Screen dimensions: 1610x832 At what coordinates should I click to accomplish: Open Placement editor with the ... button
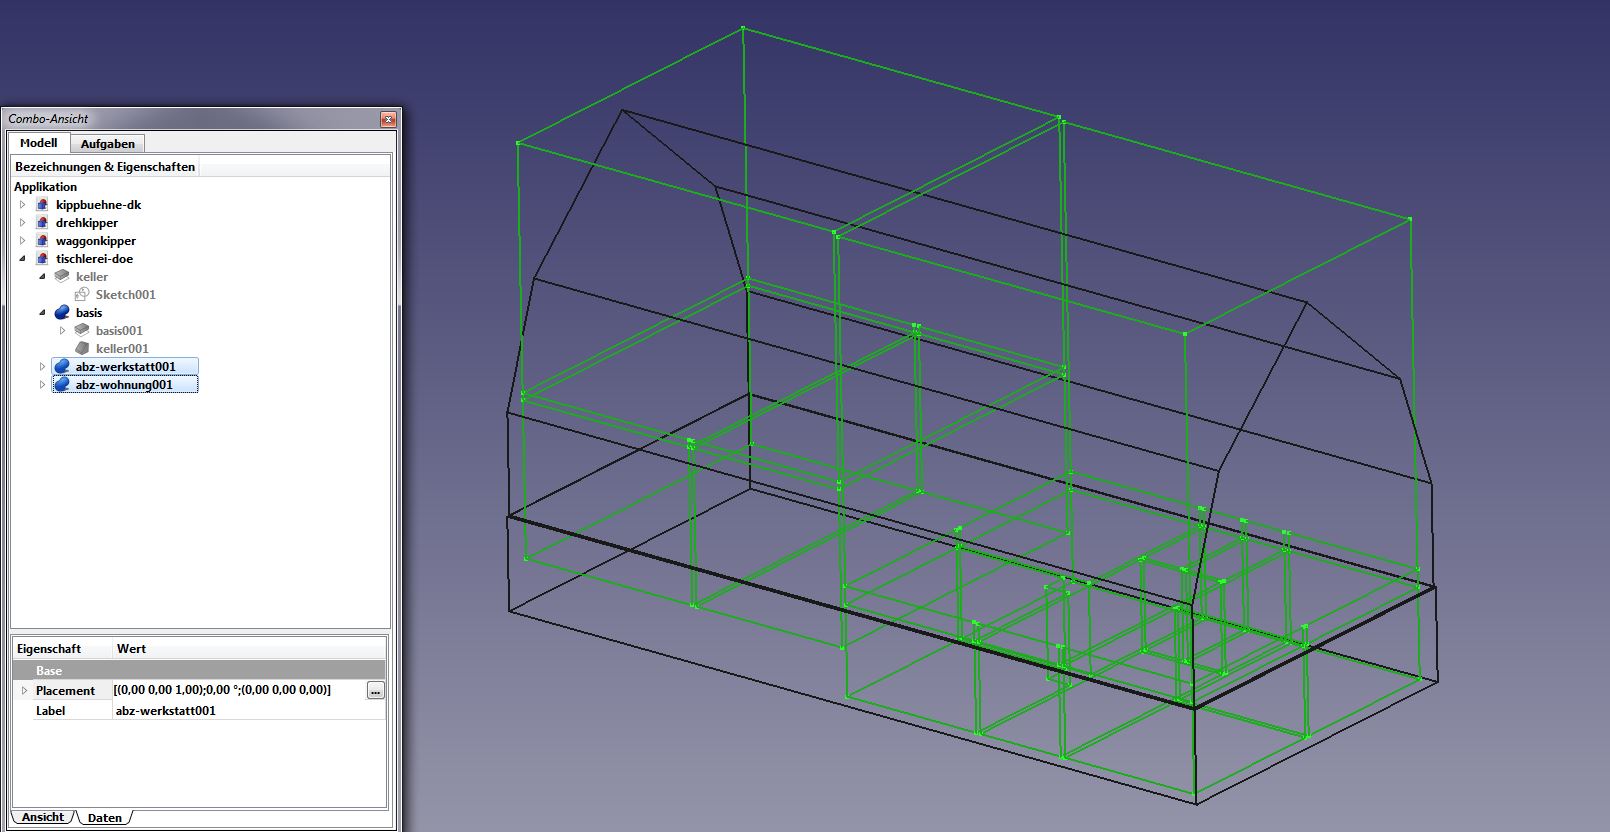click(x=375, y=691)
